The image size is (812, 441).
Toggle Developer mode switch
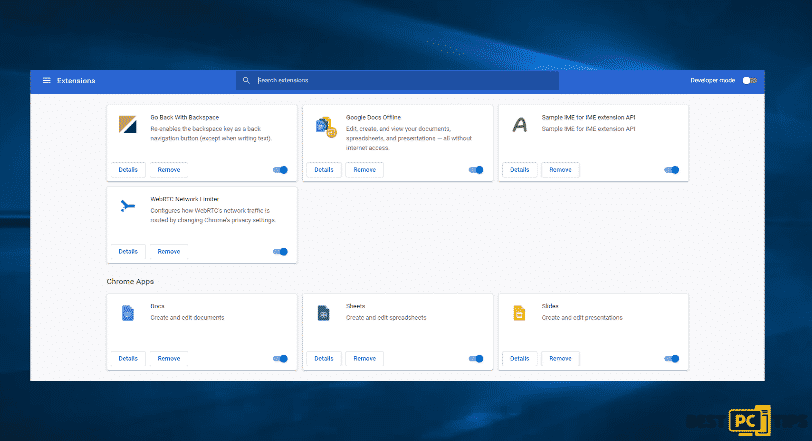[x=749, y=80]
